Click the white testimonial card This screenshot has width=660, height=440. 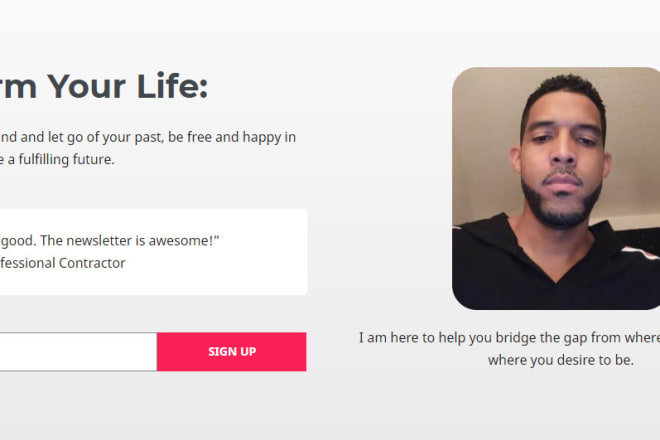point(153,252)
